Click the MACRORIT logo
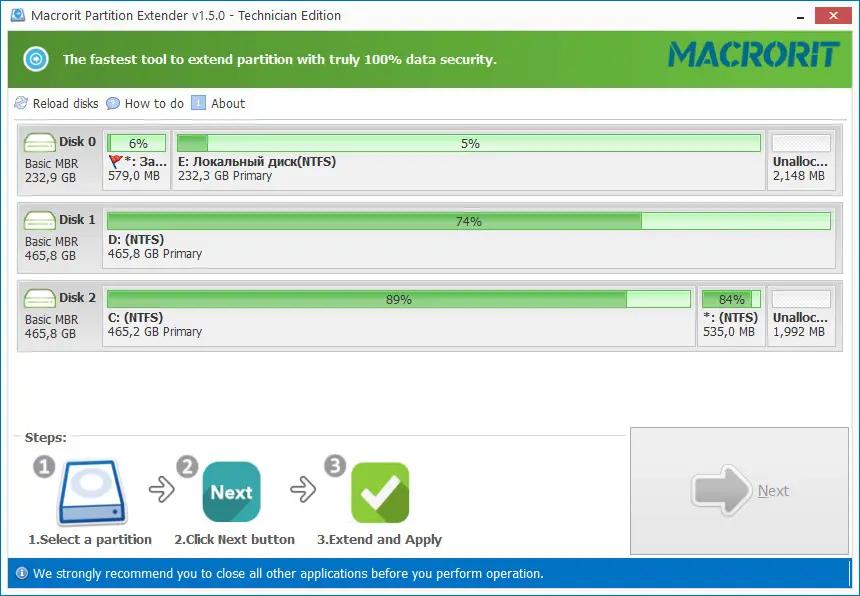The width and height of the screenshot is (860, 596). tap(754, 55)
